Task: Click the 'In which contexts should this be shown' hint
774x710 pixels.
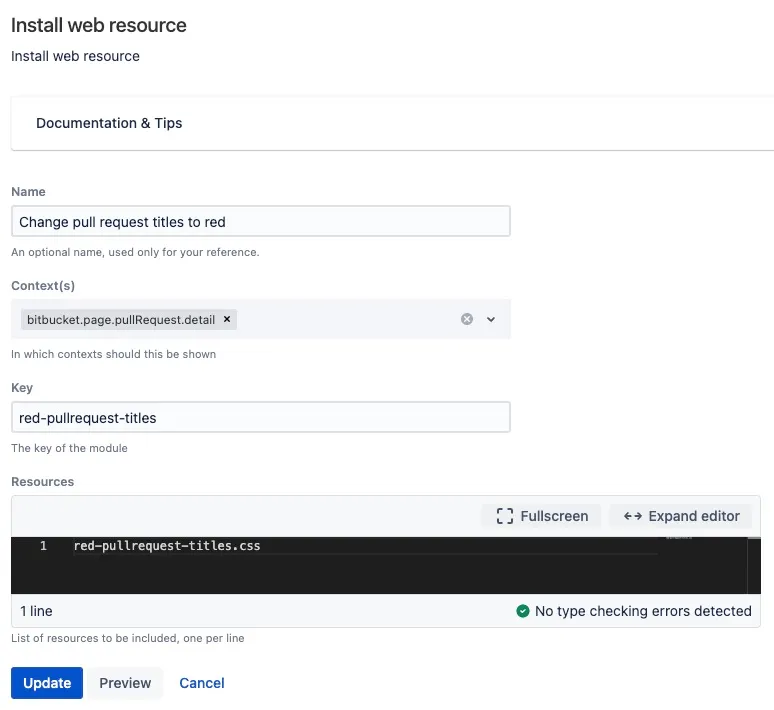Action: click(114, 354)
